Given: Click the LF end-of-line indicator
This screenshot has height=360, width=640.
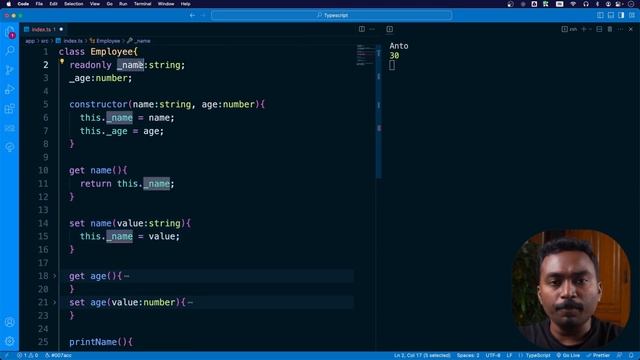Looking at the screenshot, I should (x=509, y=356).
